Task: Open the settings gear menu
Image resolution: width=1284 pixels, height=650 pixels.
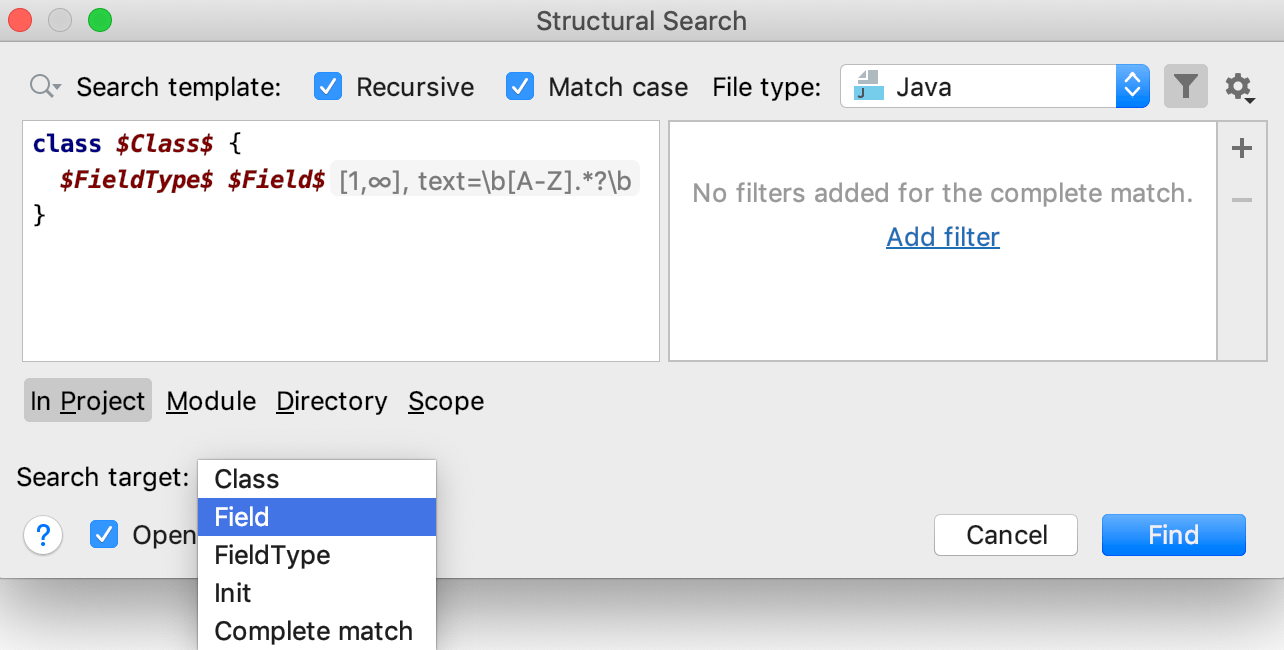Action: (x=1240, y=88)
